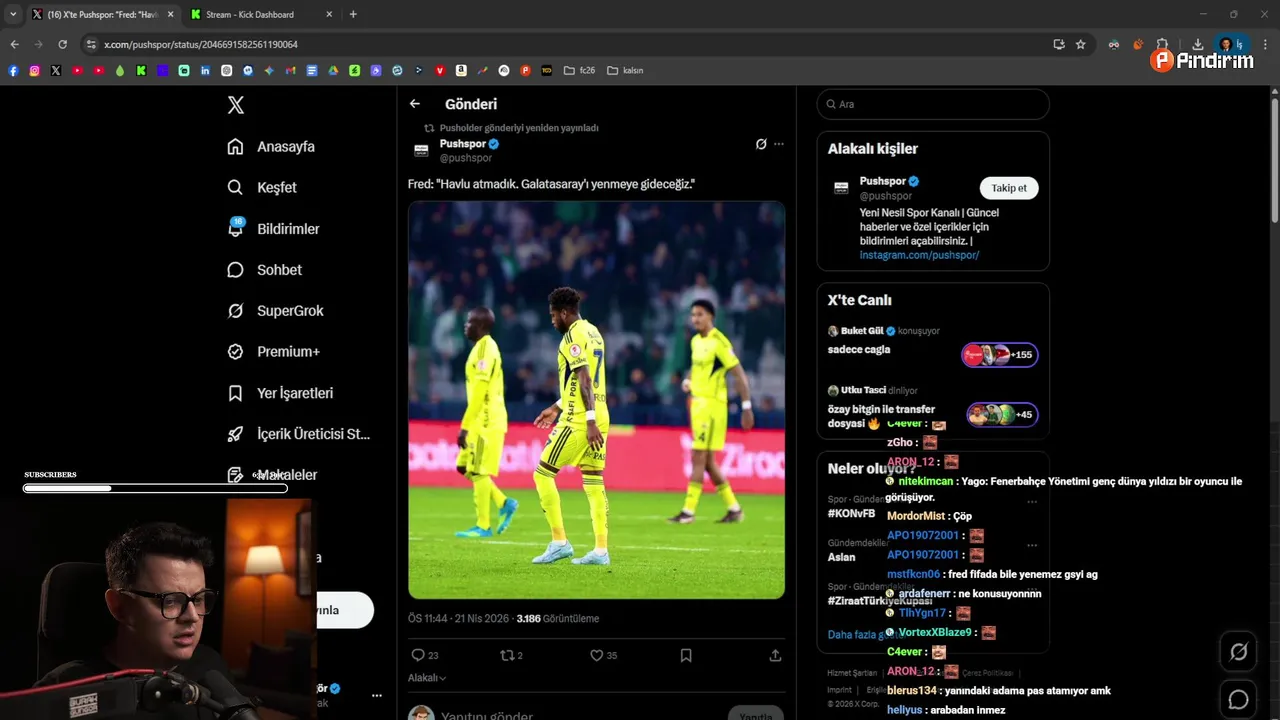Screen dimensions: 1280x720
Task: Open the floating messages chat button
Action: (x=1238, y=700)
